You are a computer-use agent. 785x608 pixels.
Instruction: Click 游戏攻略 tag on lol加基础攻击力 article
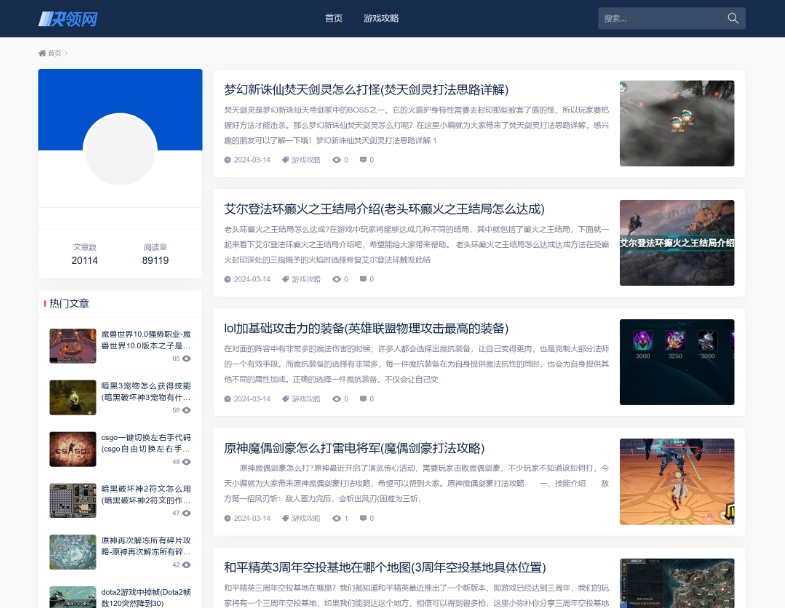tap(306, 399)
